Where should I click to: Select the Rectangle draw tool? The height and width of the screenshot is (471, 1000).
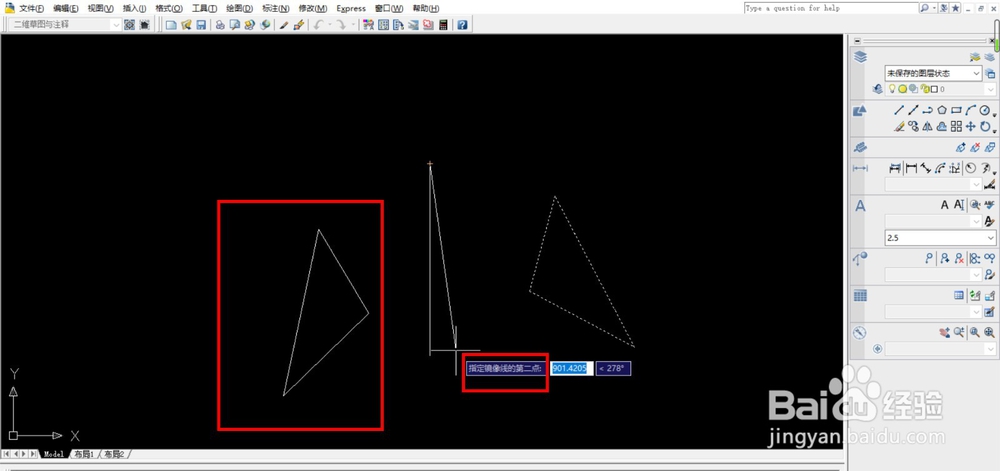click(x=956, y=110)
